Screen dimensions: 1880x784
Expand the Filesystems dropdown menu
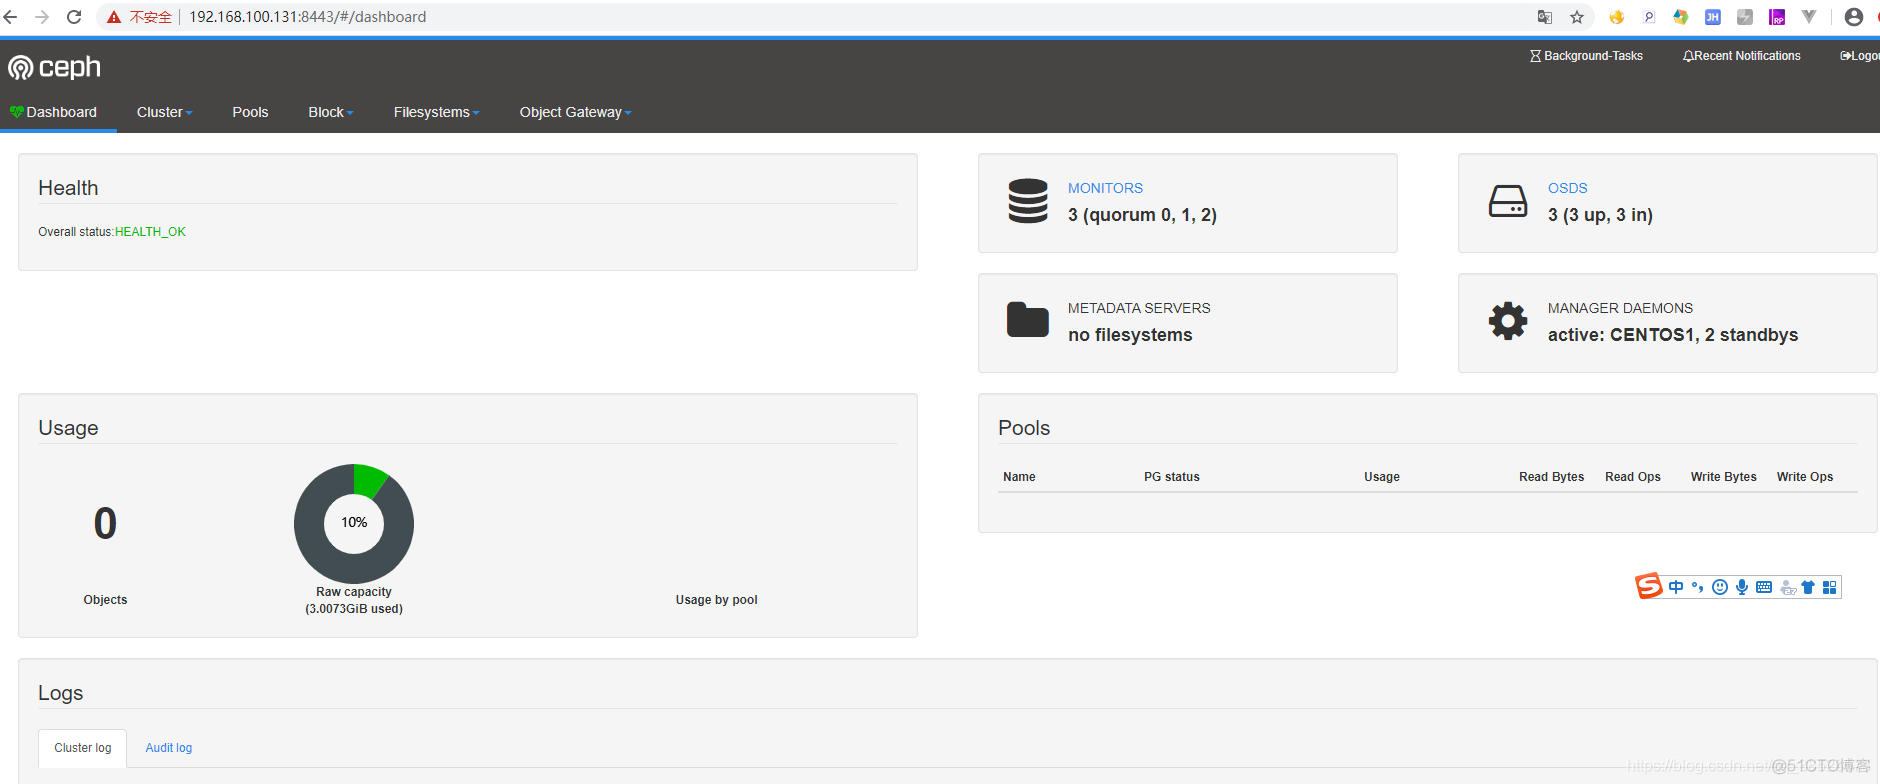tap(436, 112)
